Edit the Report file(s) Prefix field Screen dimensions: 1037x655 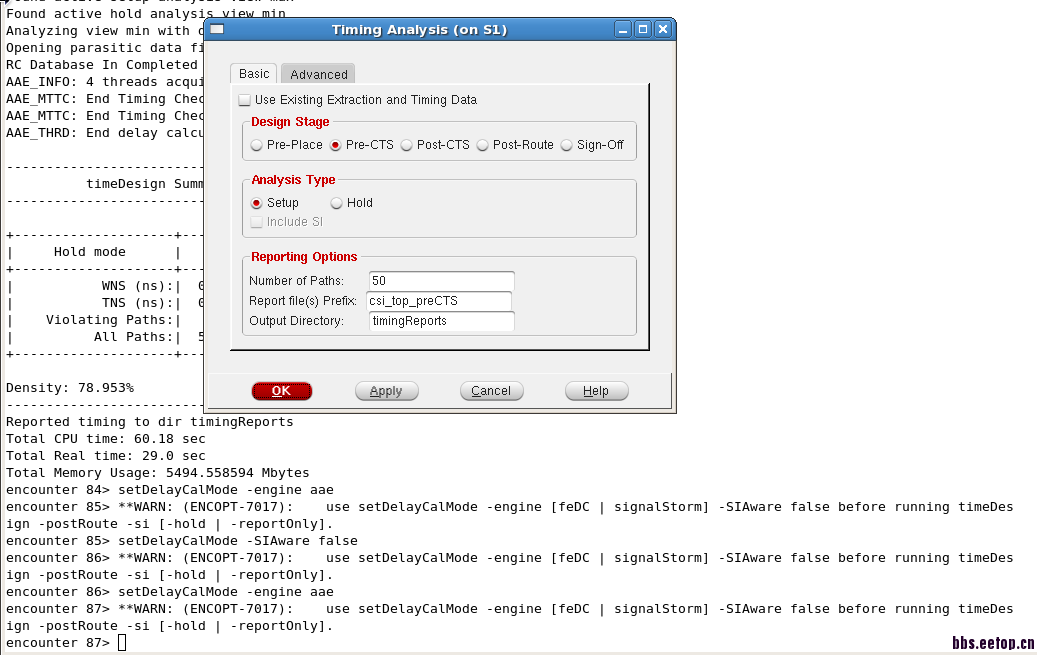pyautogui.click(x=439, y=301)
